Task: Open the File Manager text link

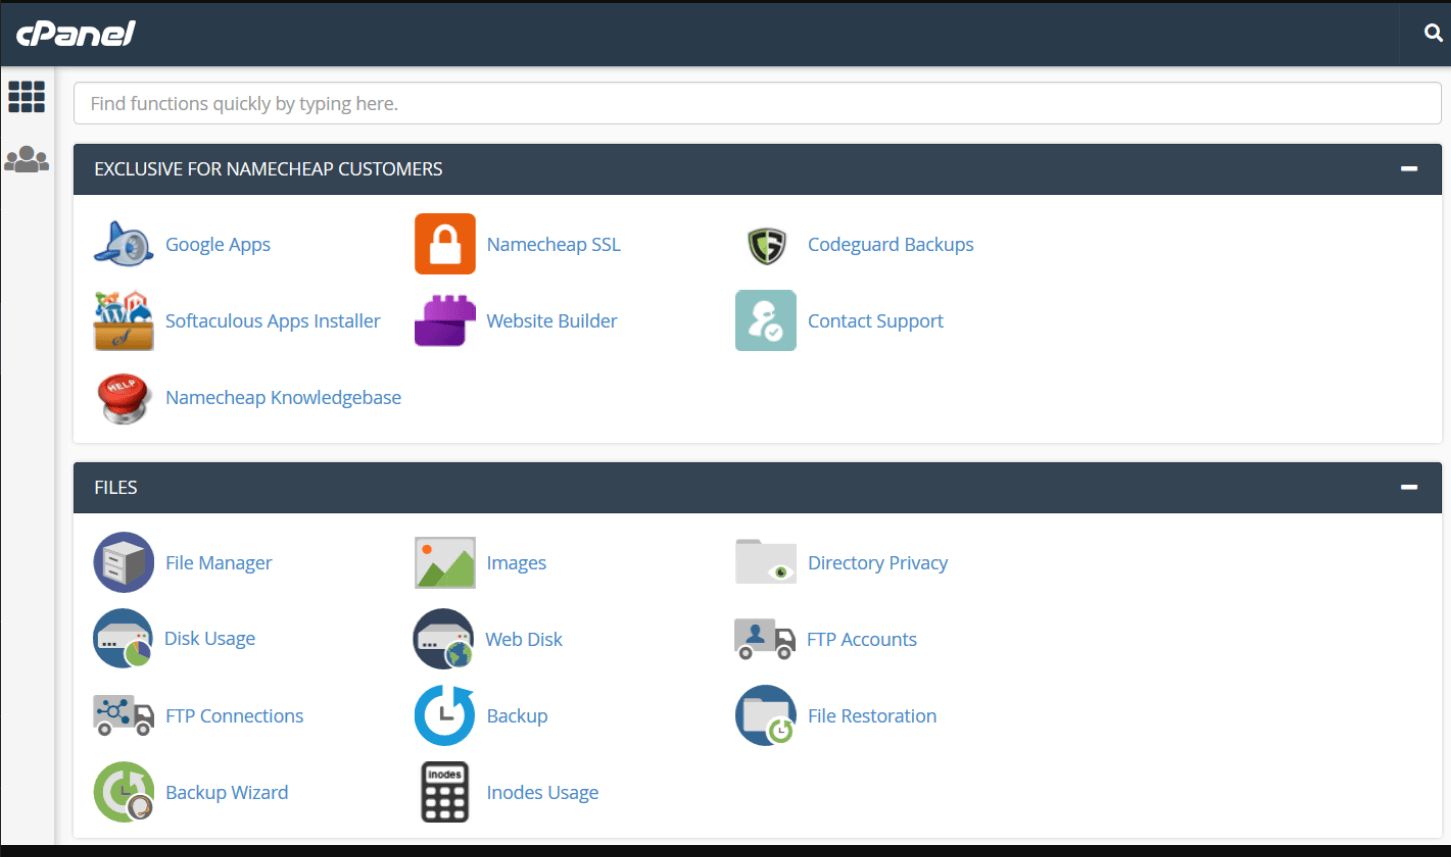Action: click(x=219, y=563)
